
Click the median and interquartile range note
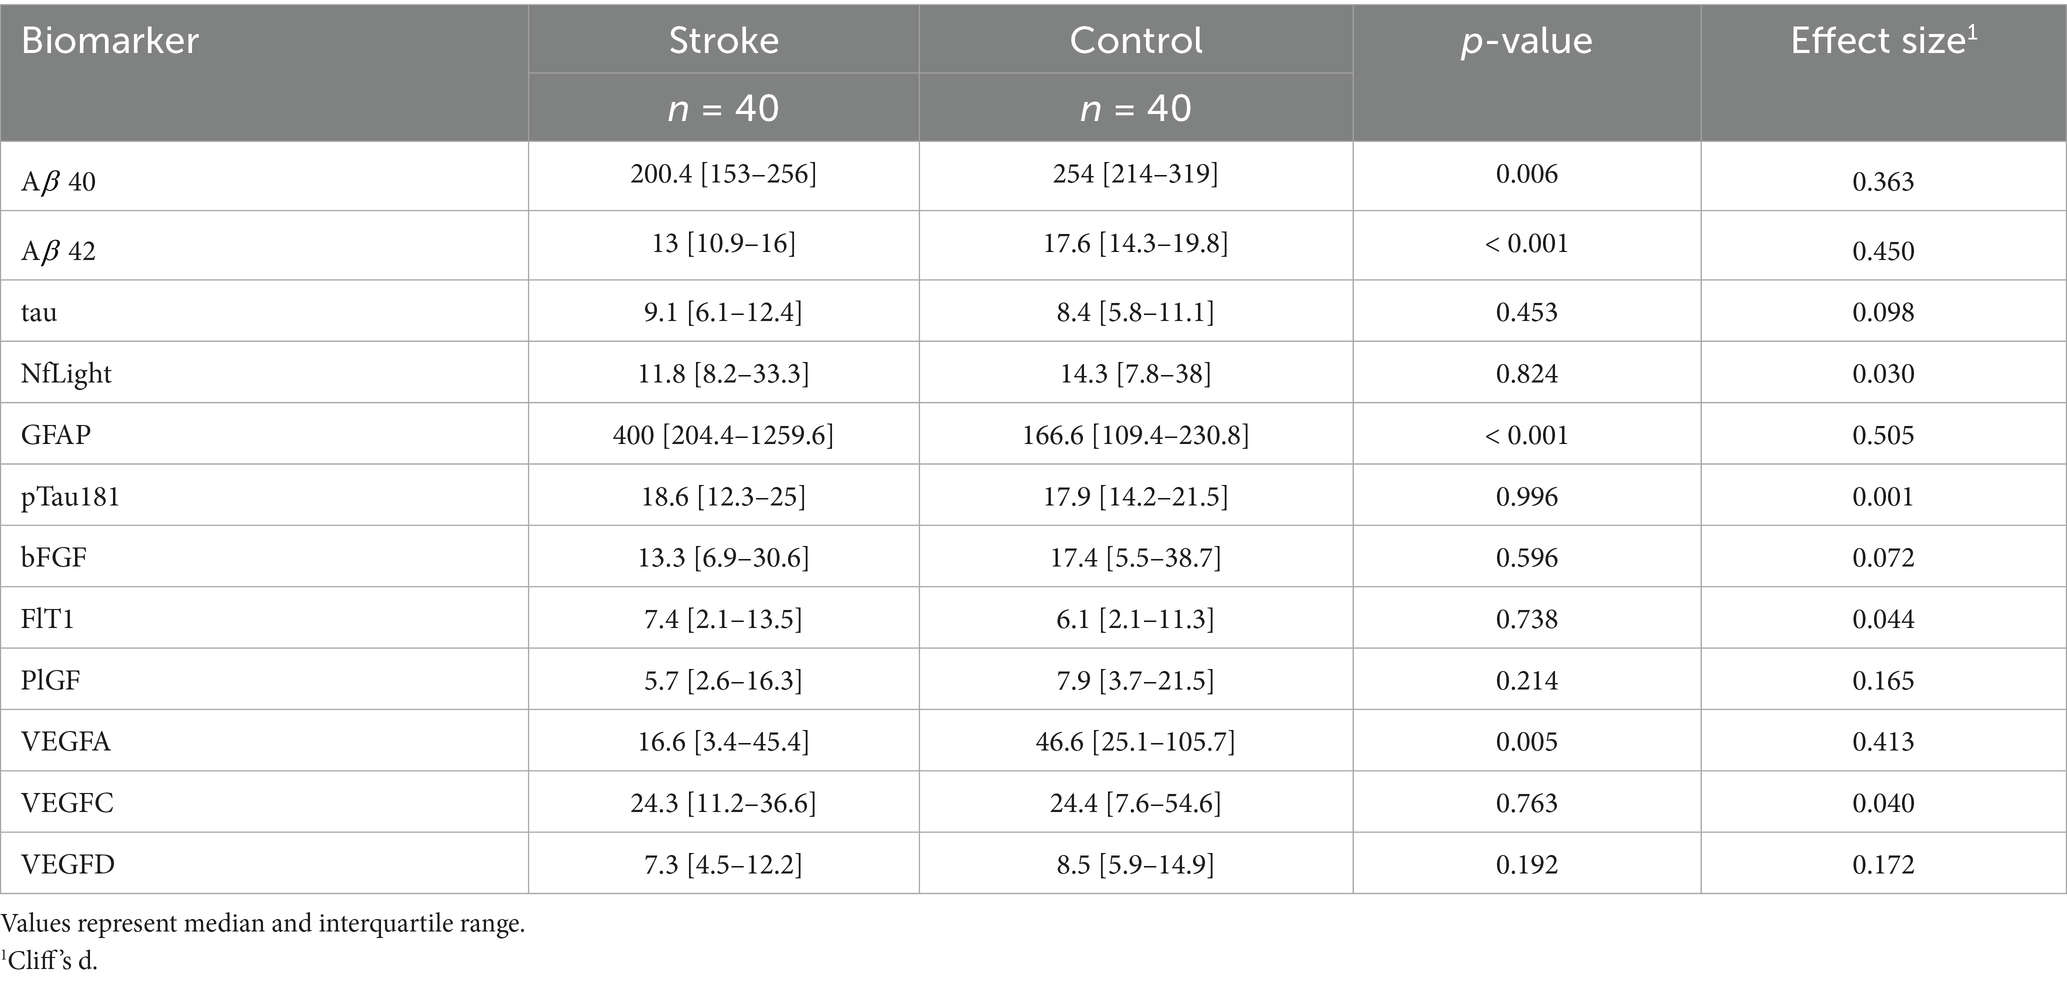[263, 924]
